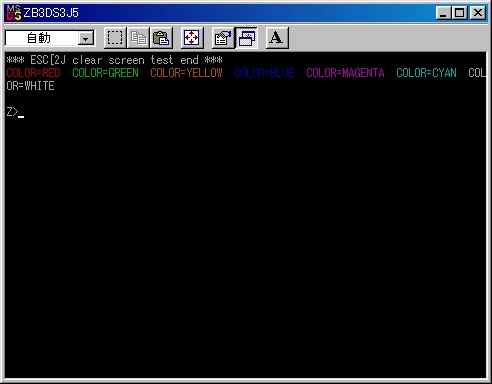Click the COLOR=GREEN text in console
Viewport: 492px width, 384px height.
105,73
